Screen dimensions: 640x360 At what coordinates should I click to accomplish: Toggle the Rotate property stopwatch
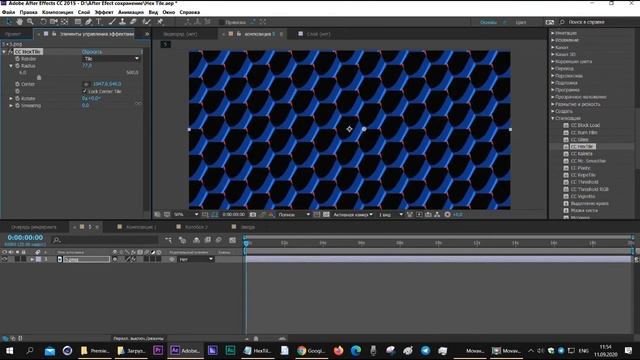point(18,98)
